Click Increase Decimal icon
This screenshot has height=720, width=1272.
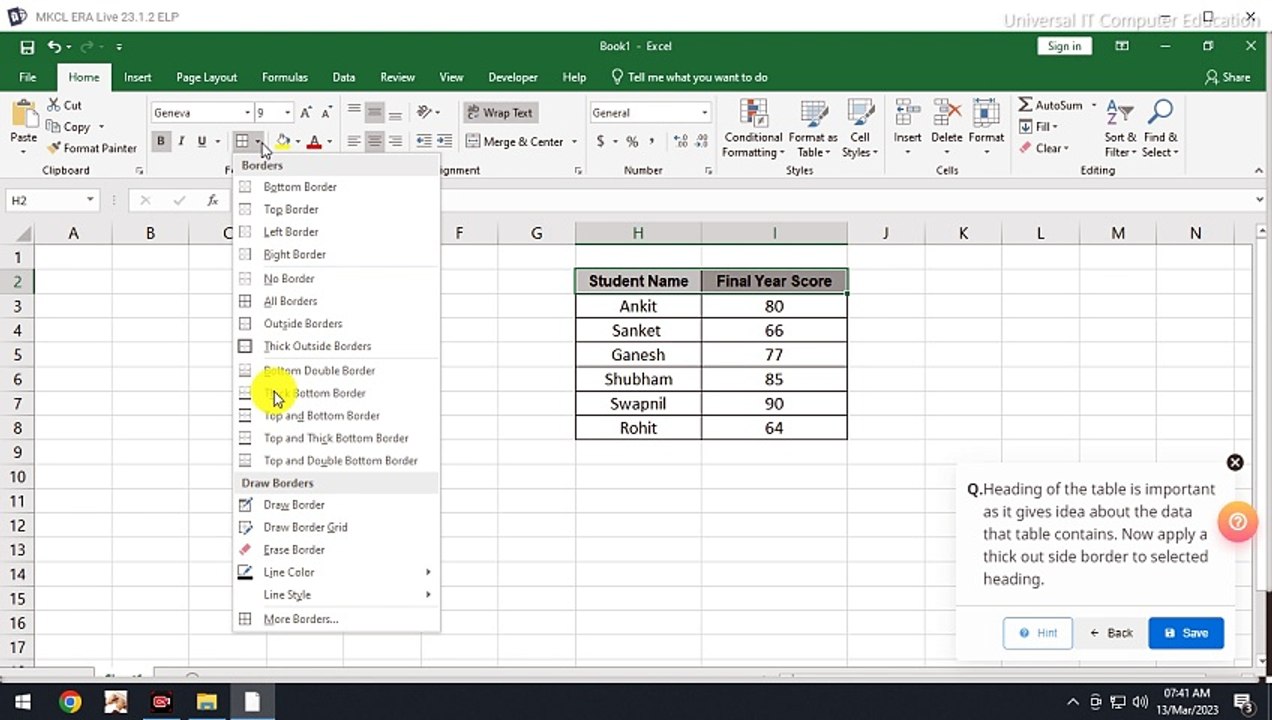pos(680,142)
